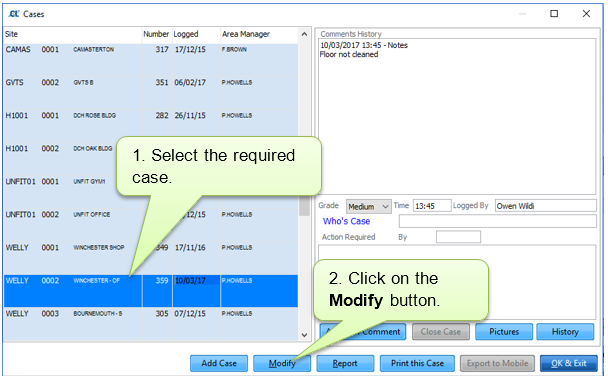This screenshot has width=608, height=380.
Task: Click Export to Mobile button
Action: coord(497,363)
